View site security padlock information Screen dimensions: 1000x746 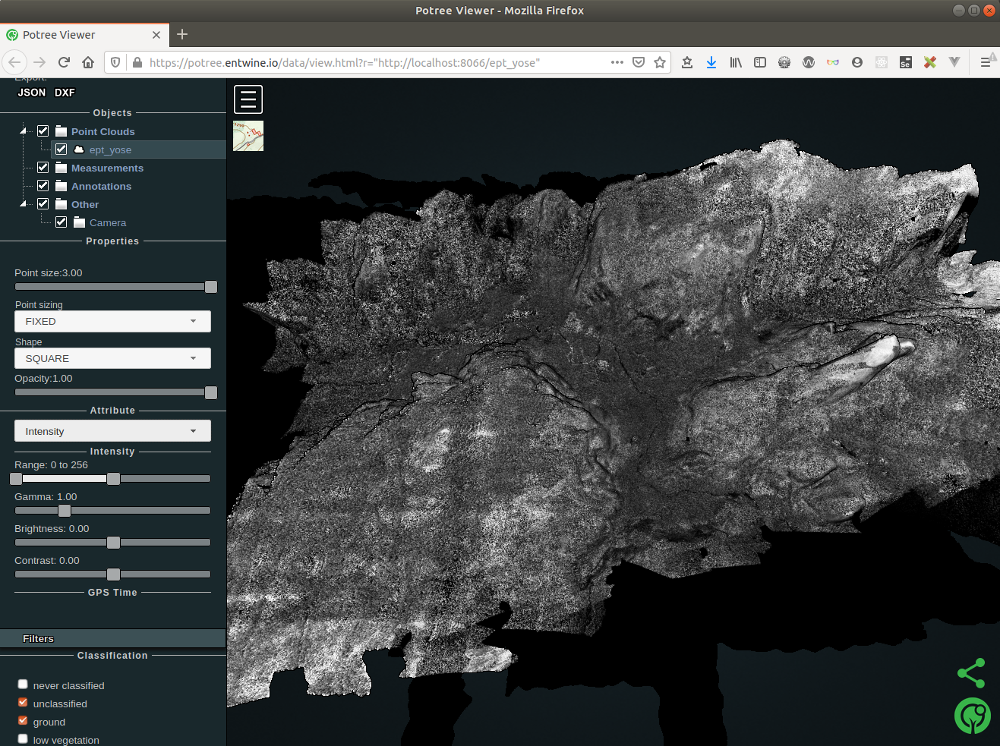coord(137,62)
